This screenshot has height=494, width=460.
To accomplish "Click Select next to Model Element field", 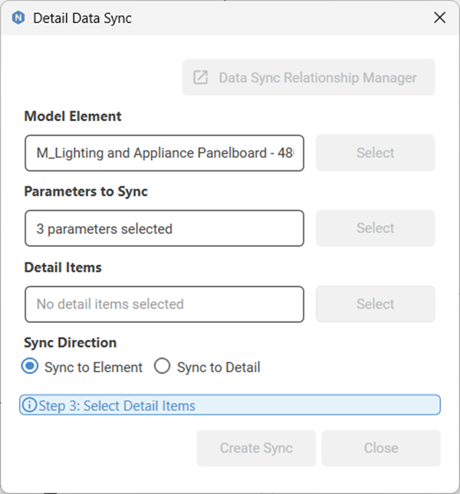I will point(375,153).
